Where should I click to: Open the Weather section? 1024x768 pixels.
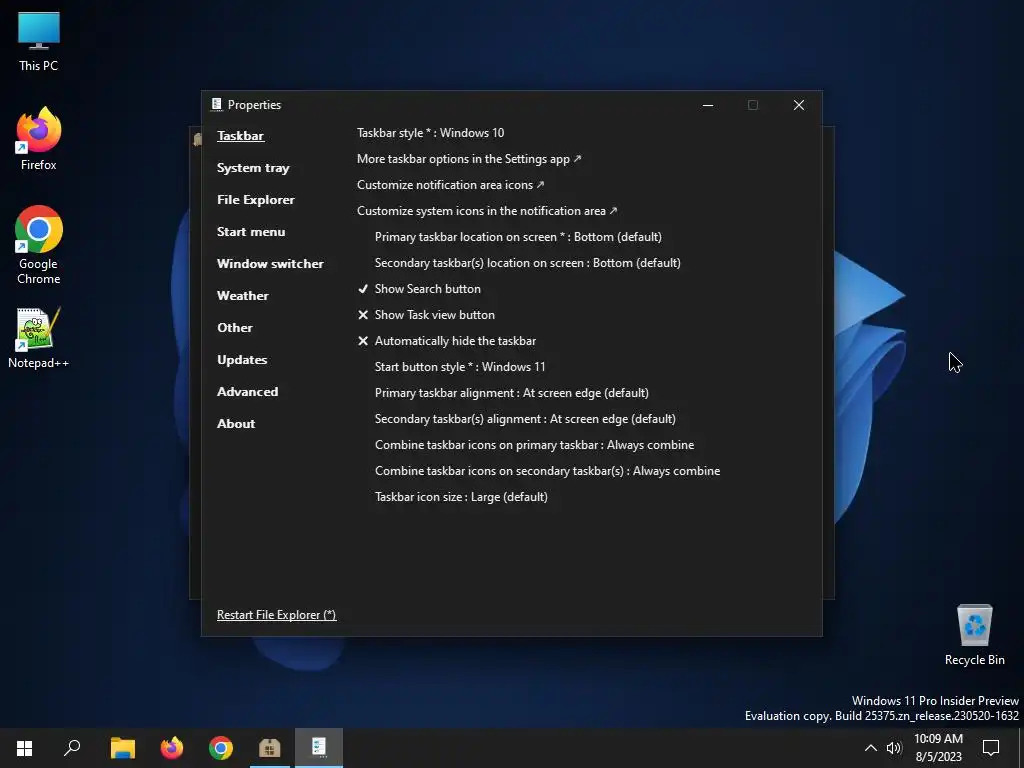point(242,296)
